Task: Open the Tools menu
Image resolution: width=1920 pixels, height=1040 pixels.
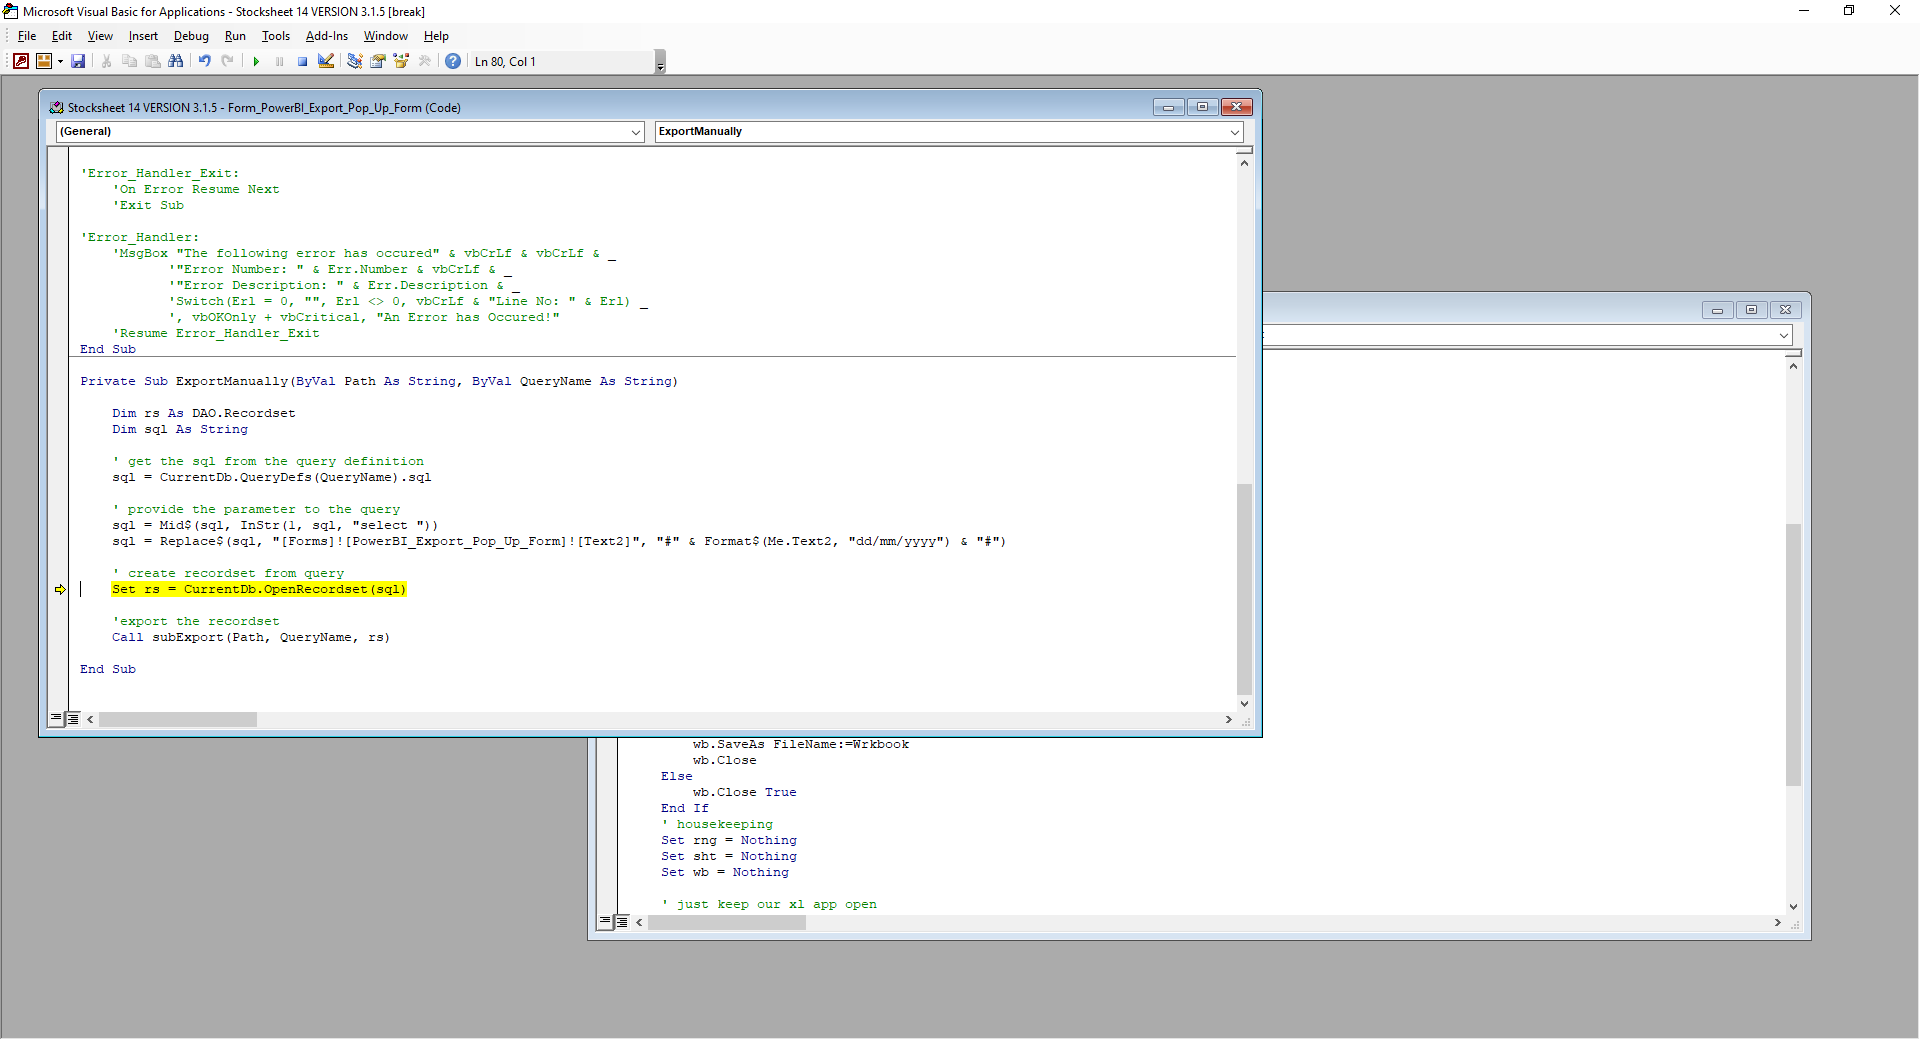Action: pyautogui.click(x=276, y=36)
